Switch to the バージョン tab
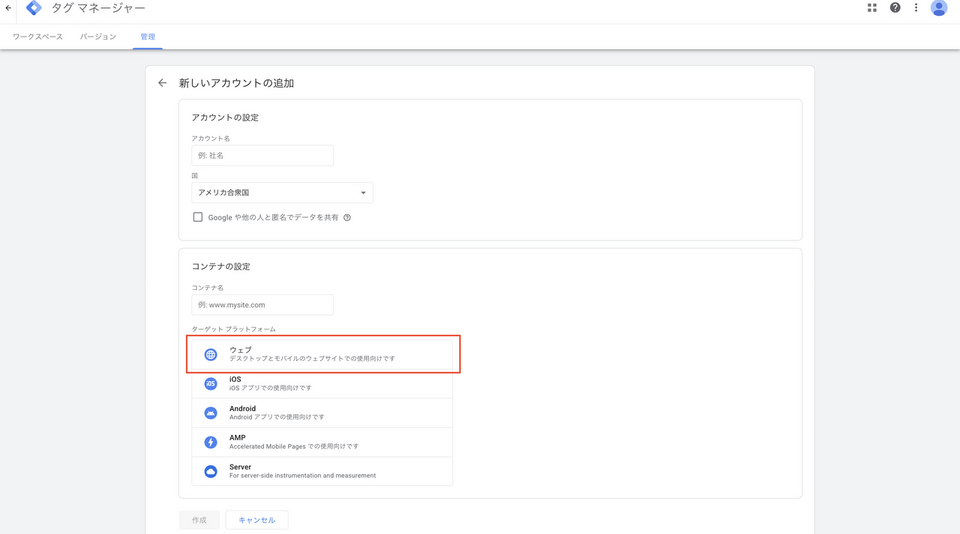This screenshot has height=534, width=960. pyautogui.click(x=98, y=37)
